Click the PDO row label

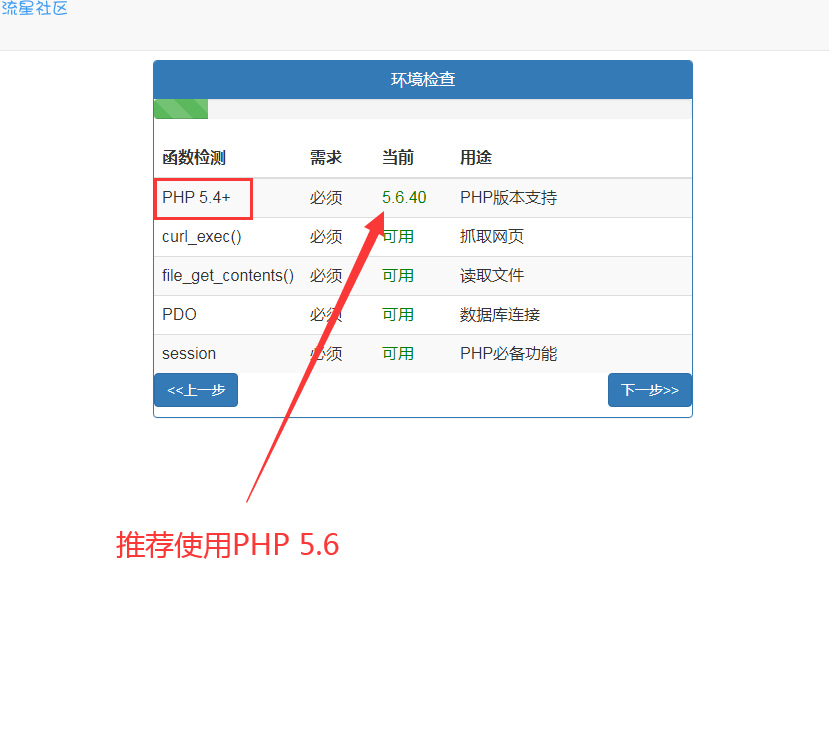(179, 315)
